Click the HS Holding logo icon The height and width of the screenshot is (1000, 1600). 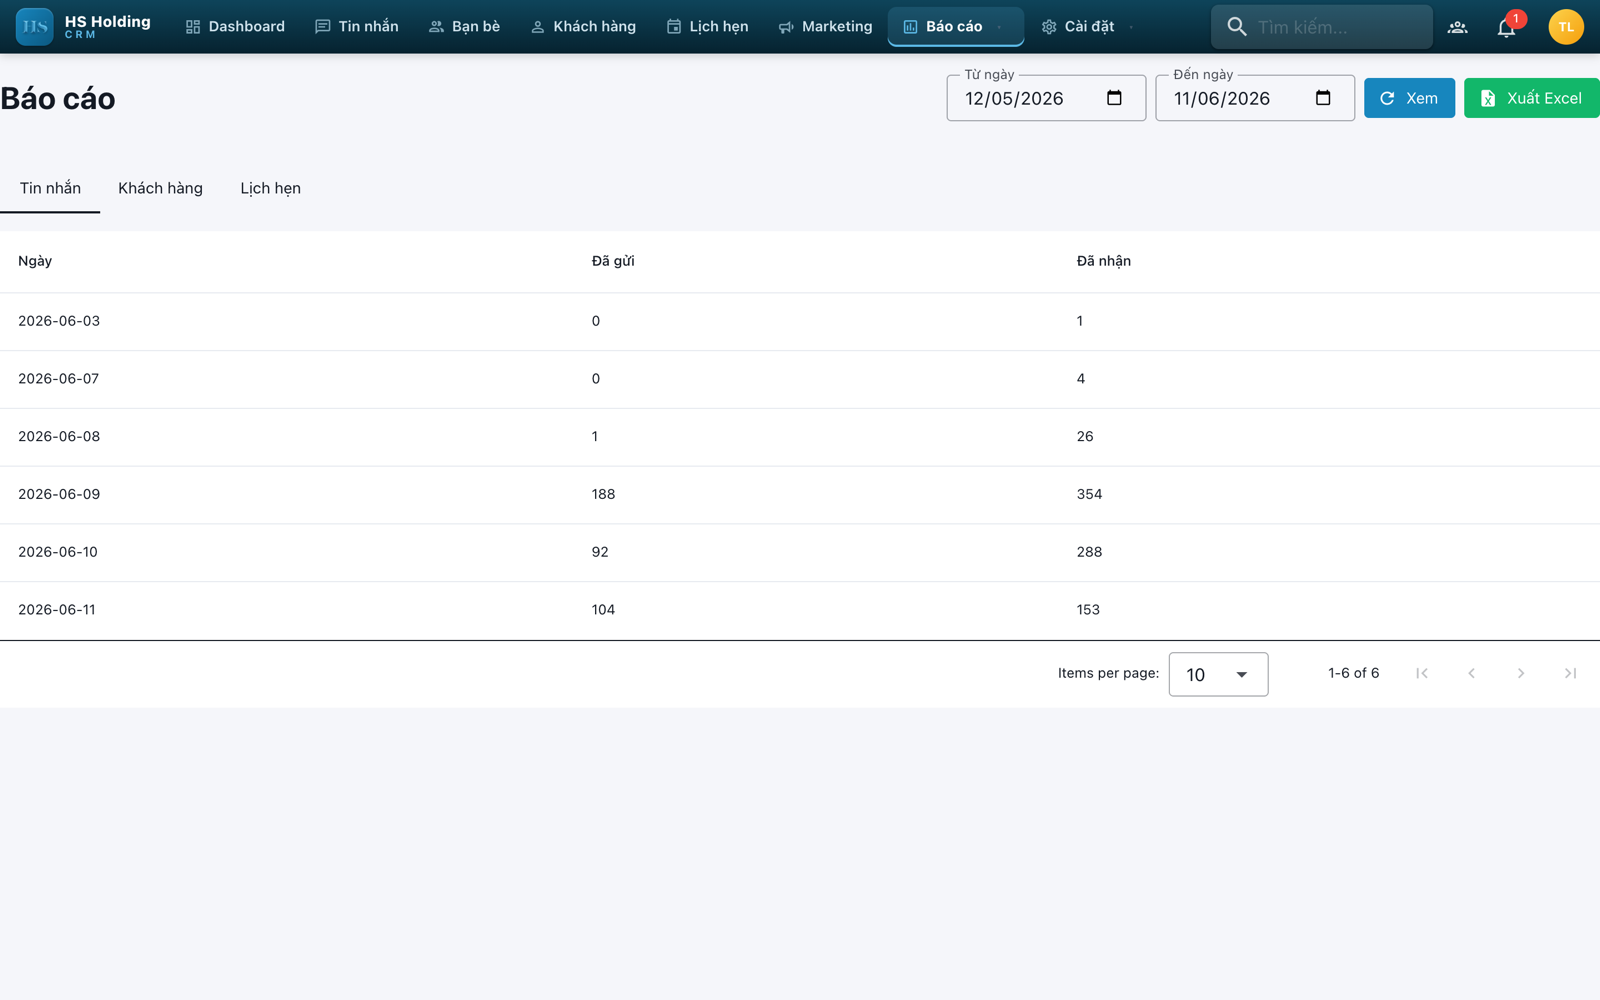tap(35, 27)
